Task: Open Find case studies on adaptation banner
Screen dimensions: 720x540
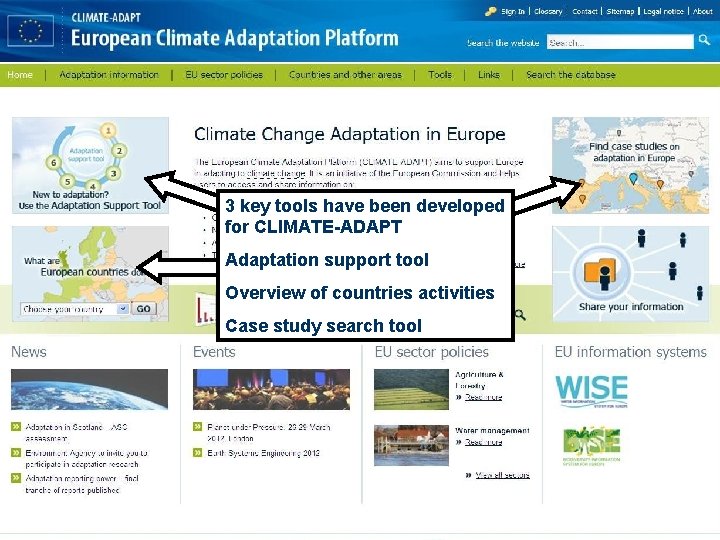Action: click(x=630, y=165)
